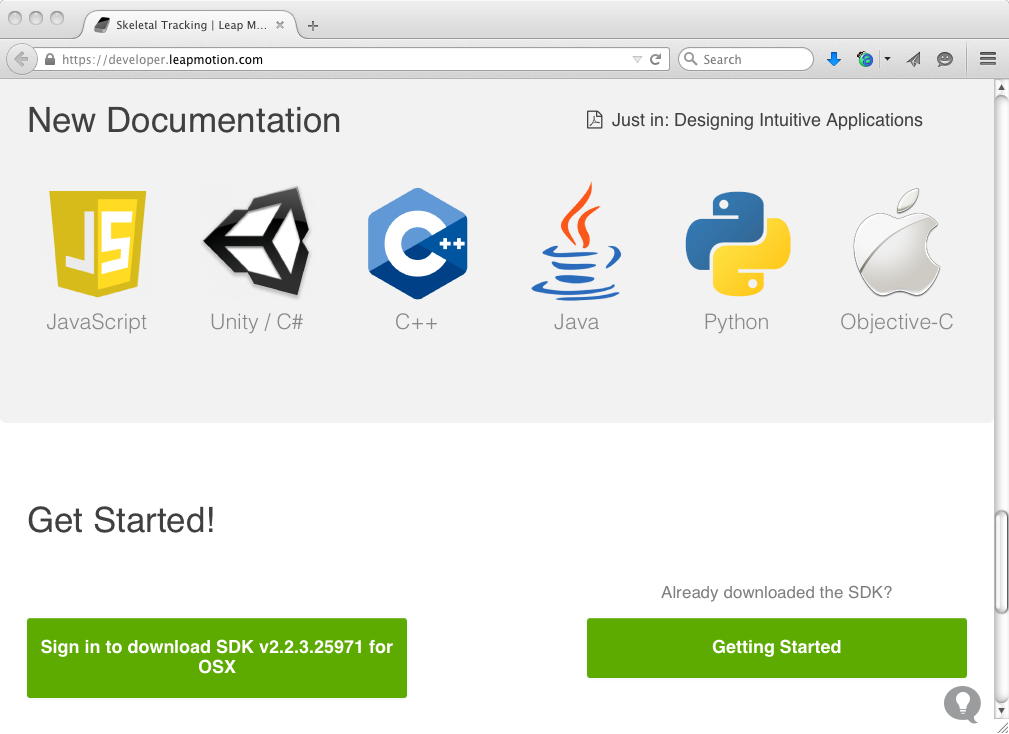Viewport: 1009px width, 734px height.
Task: Open the Java documentation logo
Action: coord(576,242)
